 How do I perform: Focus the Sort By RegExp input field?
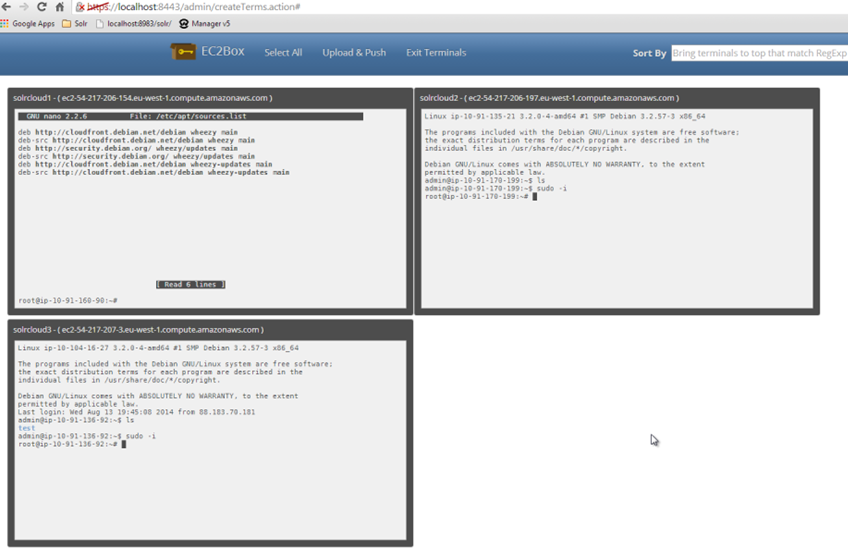759,53
